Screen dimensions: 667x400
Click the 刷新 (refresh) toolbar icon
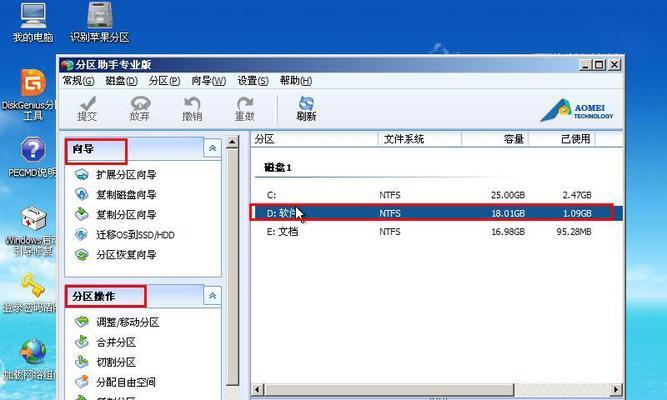pos(306,109)
